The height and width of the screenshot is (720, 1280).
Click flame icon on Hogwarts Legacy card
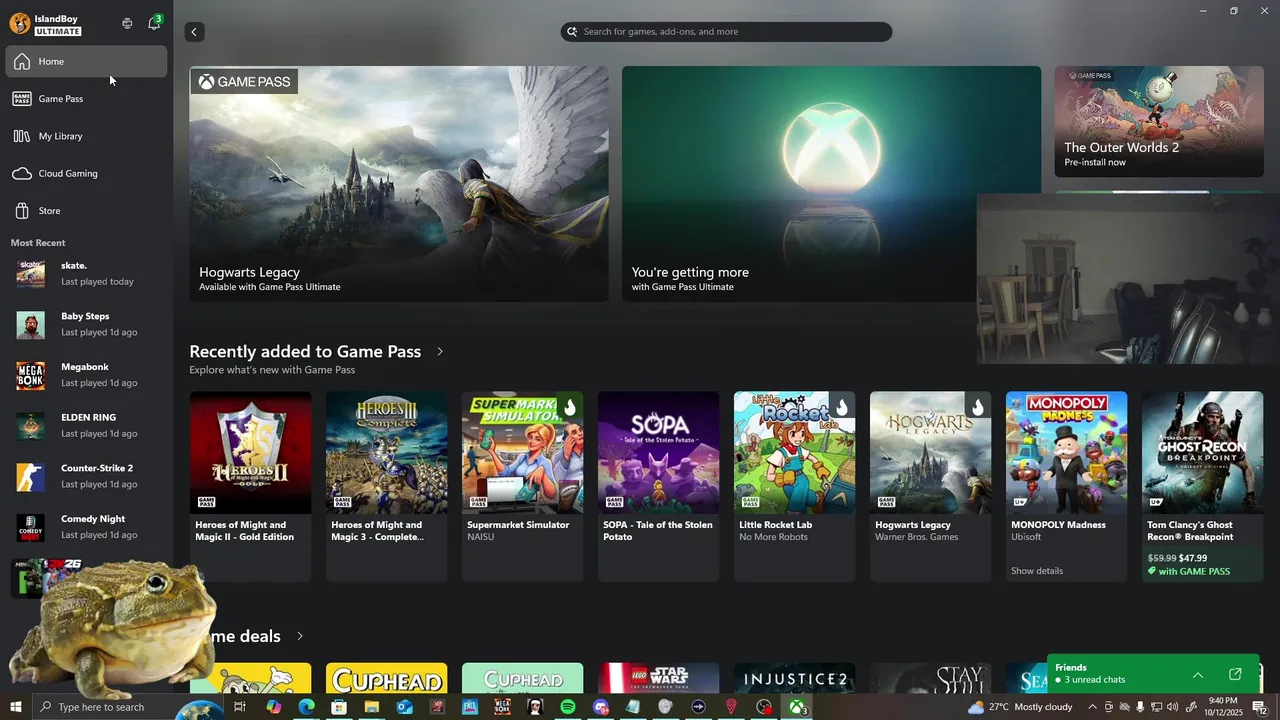[x=977, y=407]
